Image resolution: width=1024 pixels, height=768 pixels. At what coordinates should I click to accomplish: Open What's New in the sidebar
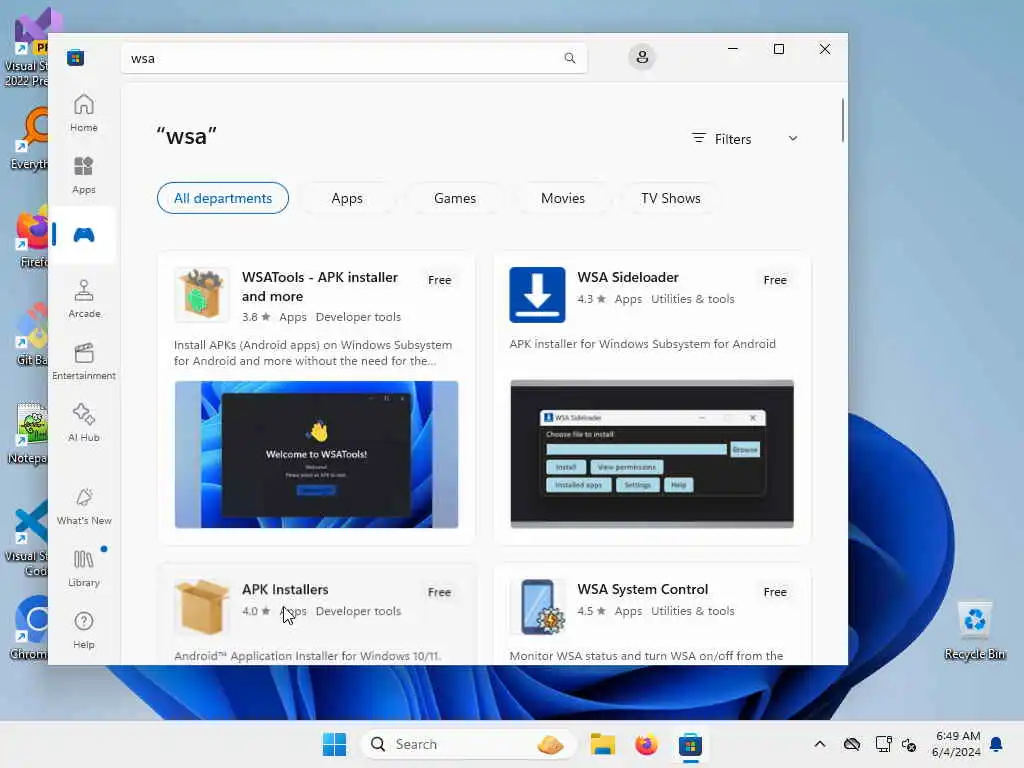84,506
